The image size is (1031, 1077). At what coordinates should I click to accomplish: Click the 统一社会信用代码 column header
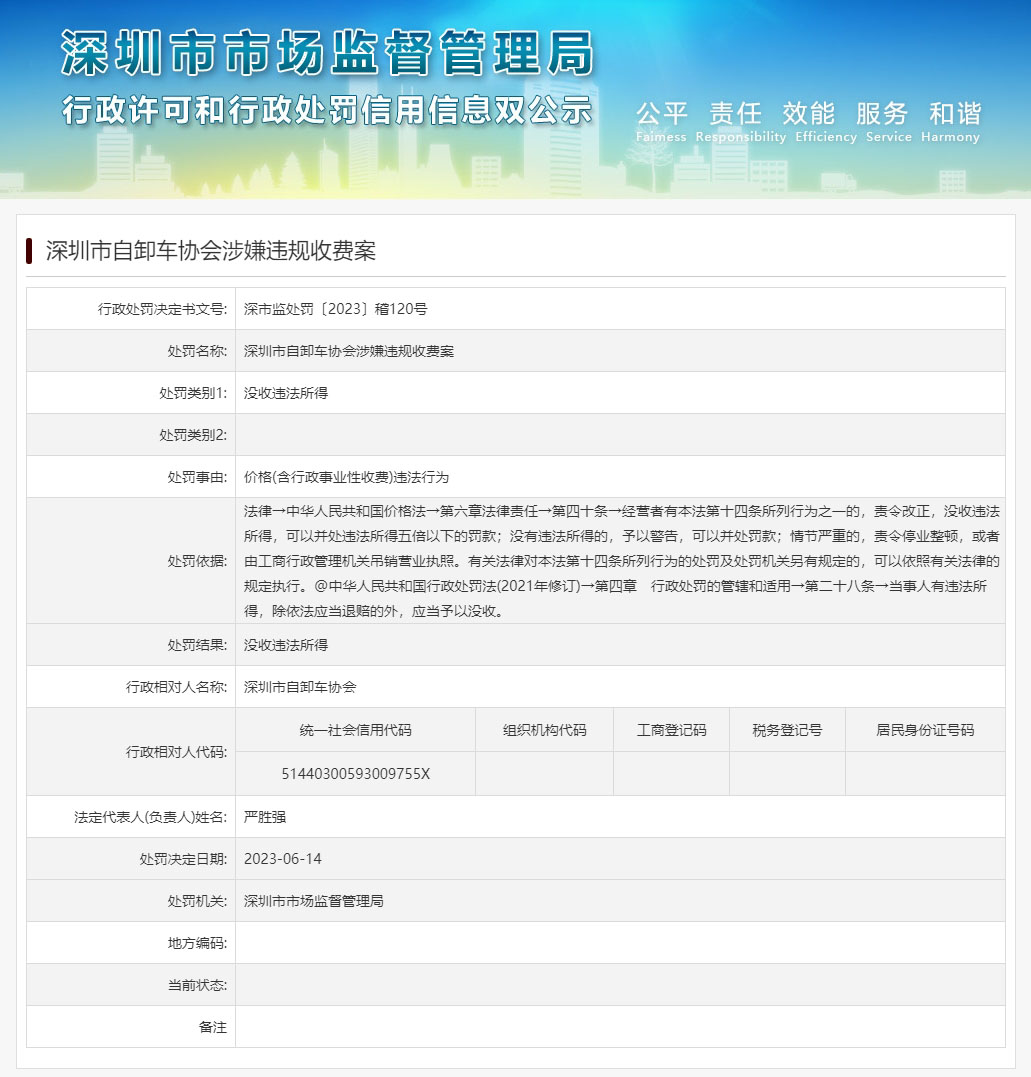pyautogui.click(x=356, y=730)
